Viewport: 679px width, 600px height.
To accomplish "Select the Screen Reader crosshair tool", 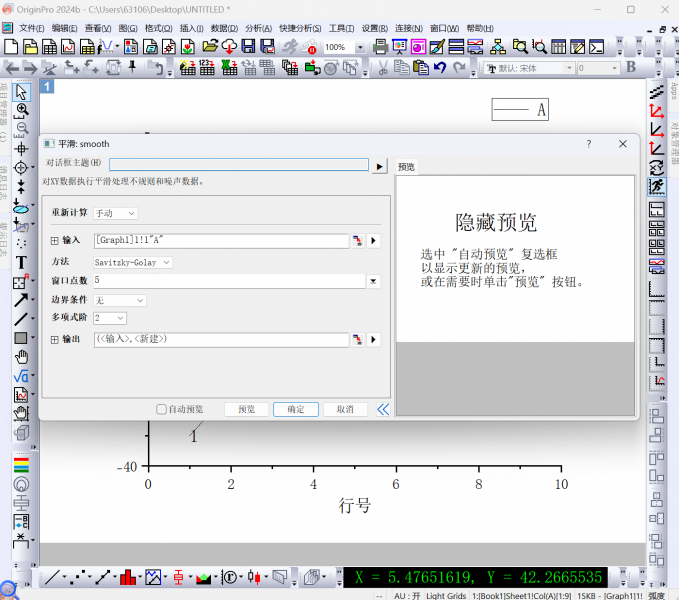I will tap(21, 149).
